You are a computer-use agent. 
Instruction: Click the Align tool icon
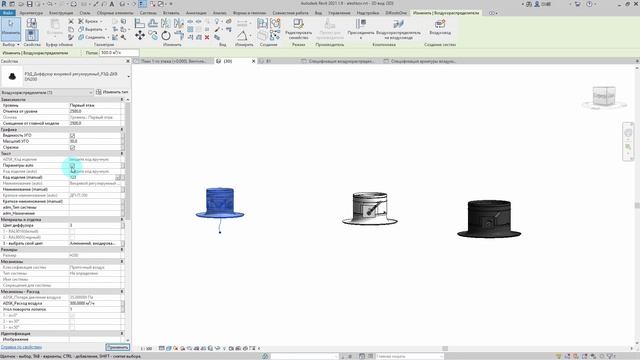[140, 23]
